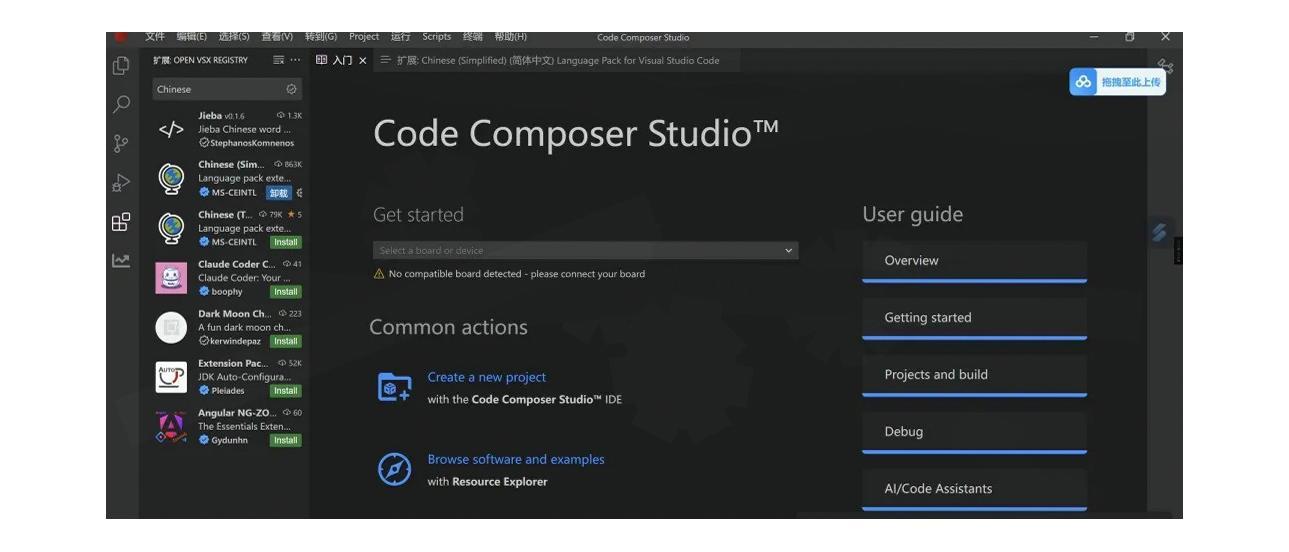Click the blue floating side widget icon

click(1159, 232)
